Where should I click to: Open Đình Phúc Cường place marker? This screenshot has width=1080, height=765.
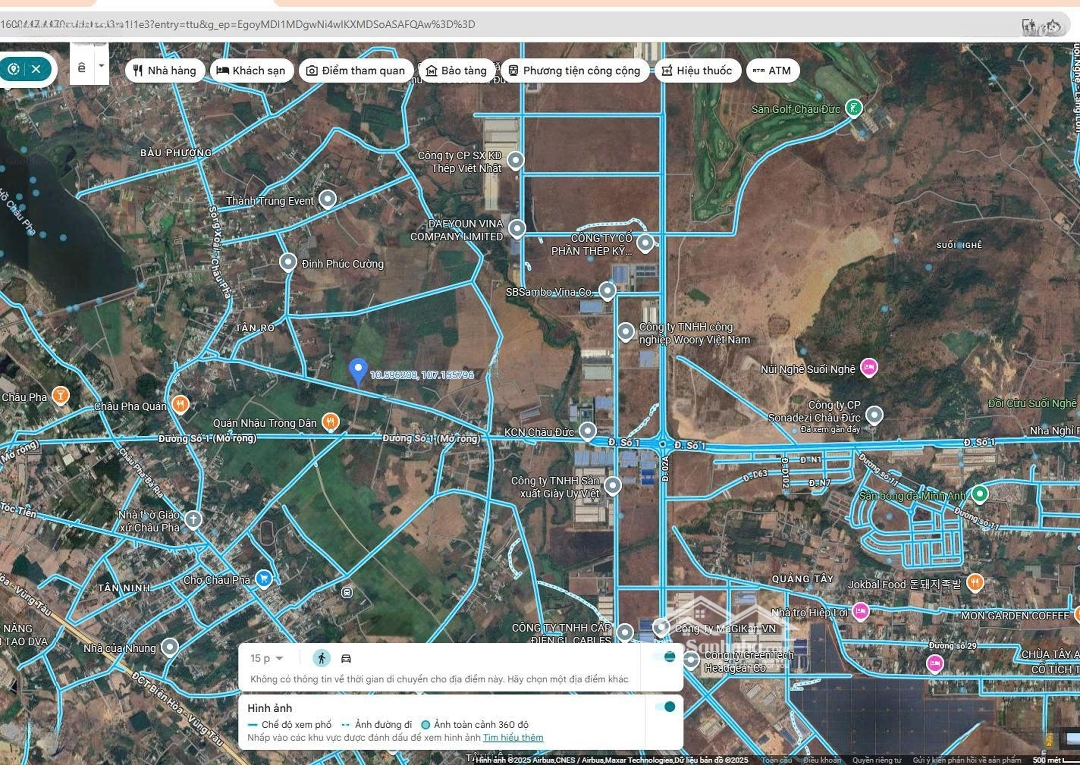(x=288, y=263)
